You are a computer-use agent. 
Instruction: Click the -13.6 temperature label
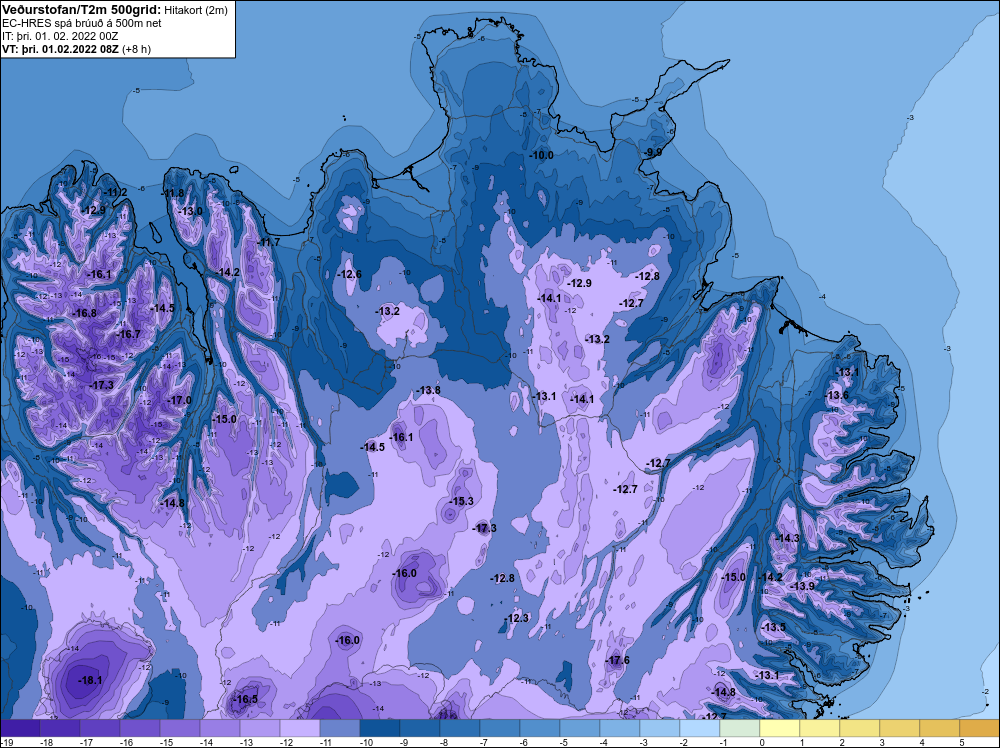tap(837, 395)
